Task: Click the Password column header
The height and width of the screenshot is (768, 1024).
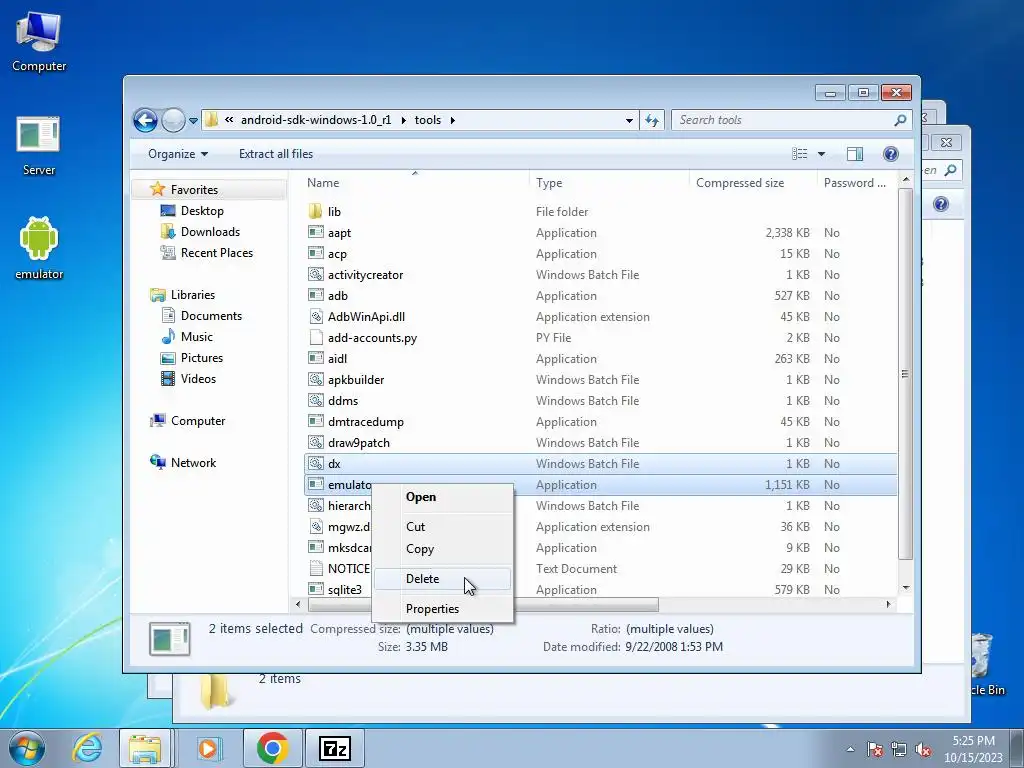Action: click(854, 183)
